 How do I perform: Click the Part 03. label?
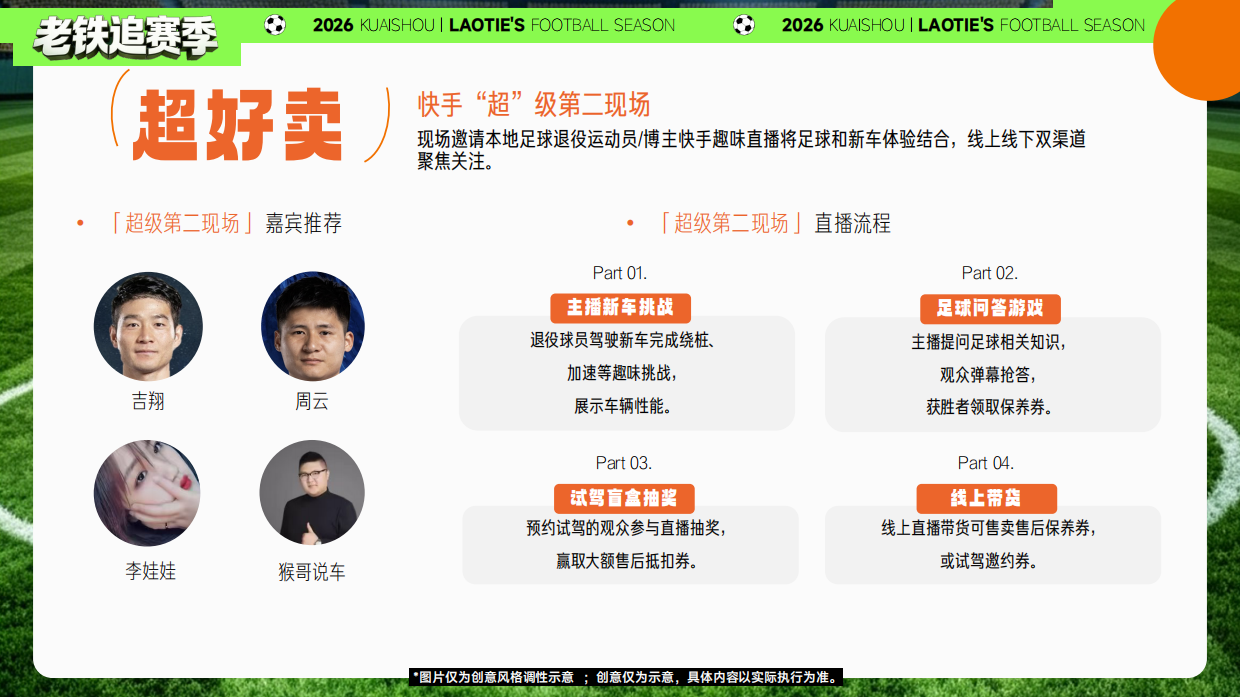[624, 463]
